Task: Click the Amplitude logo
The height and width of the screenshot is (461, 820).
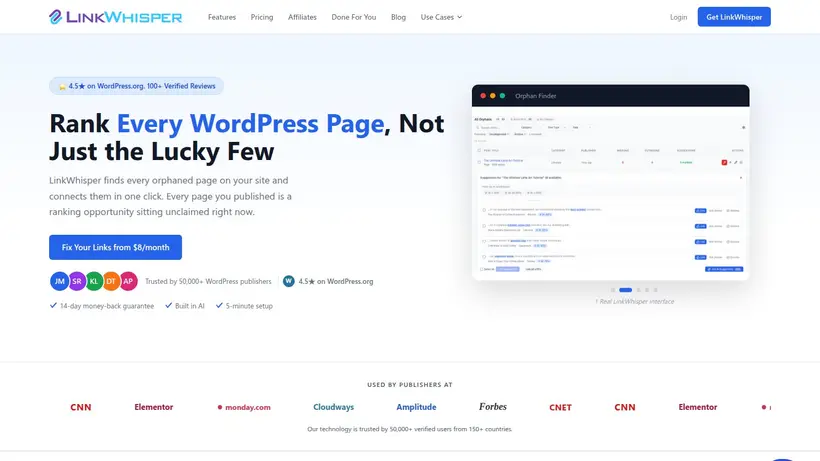Action: [416, 407]
